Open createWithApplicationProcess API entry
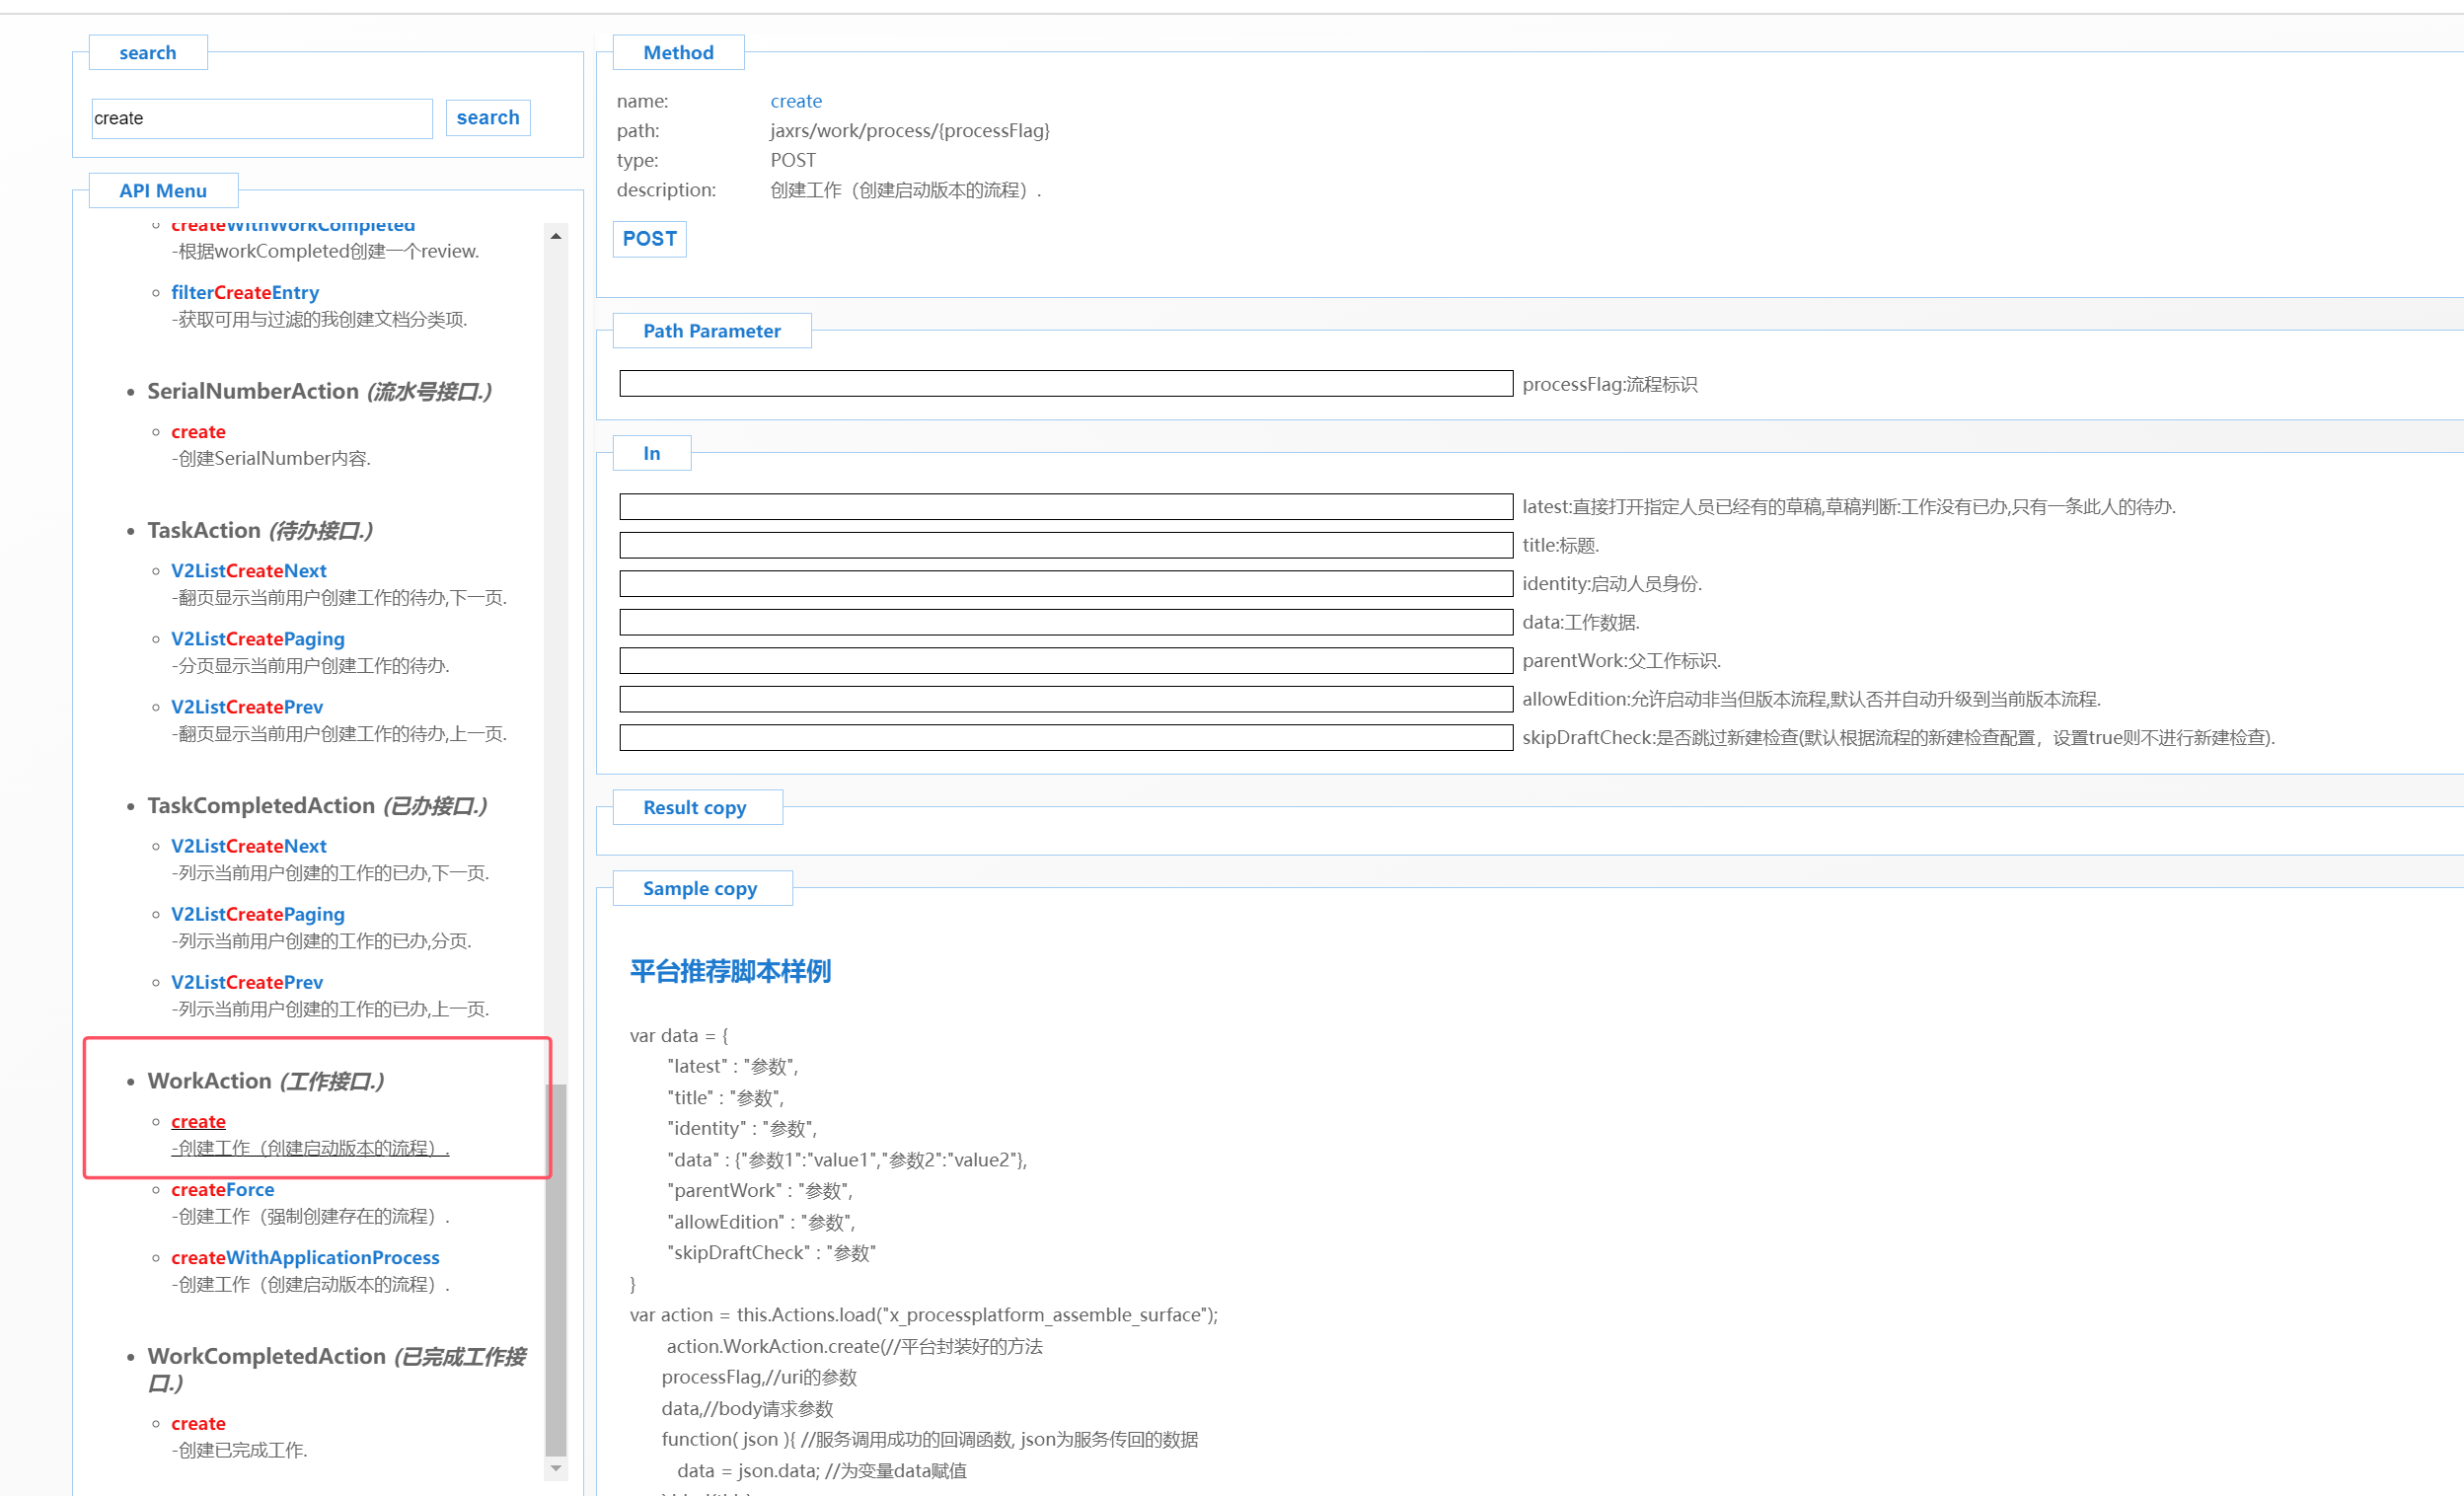Viewport: 2464px width, 1496px height. (x=305, y=1257)
